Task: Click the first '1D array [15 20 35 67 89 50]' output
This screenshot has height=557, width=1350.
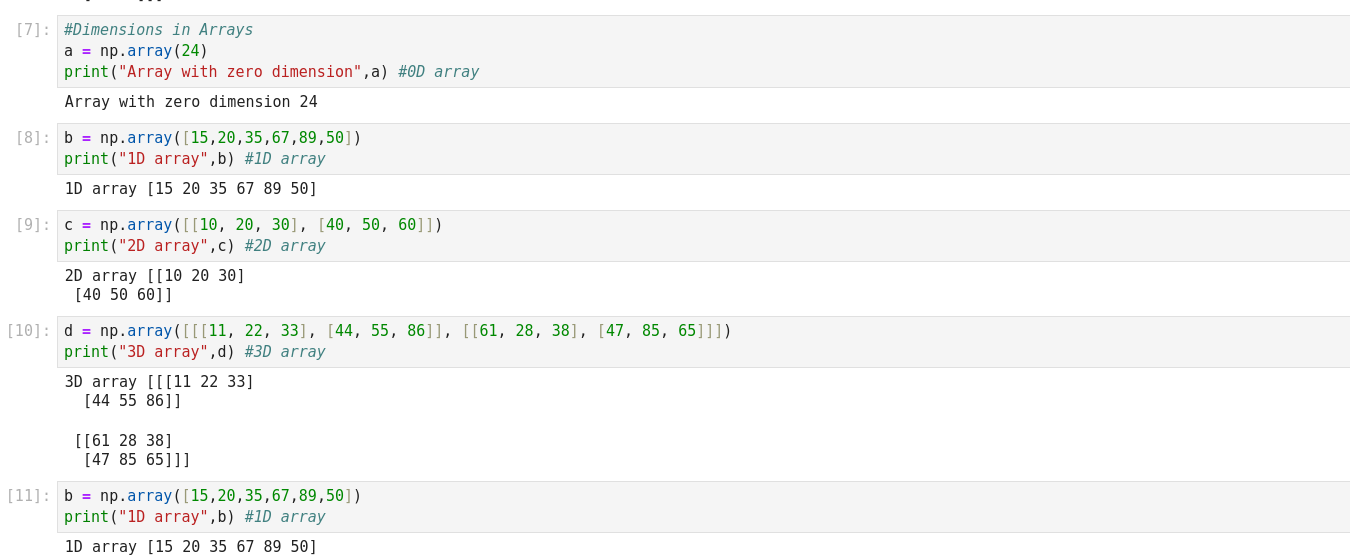Action: point(191,189)
